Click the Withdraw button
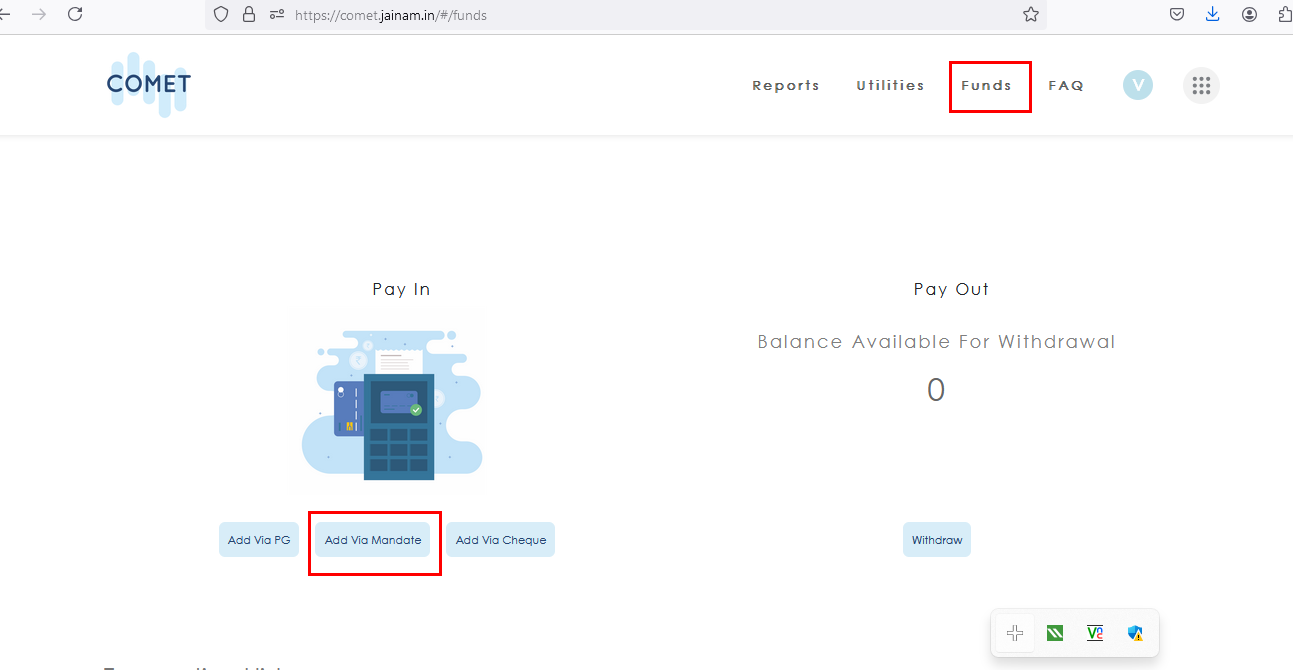Screen dimensions: 1293x670 pyautogui.click(x=936, y=540)
